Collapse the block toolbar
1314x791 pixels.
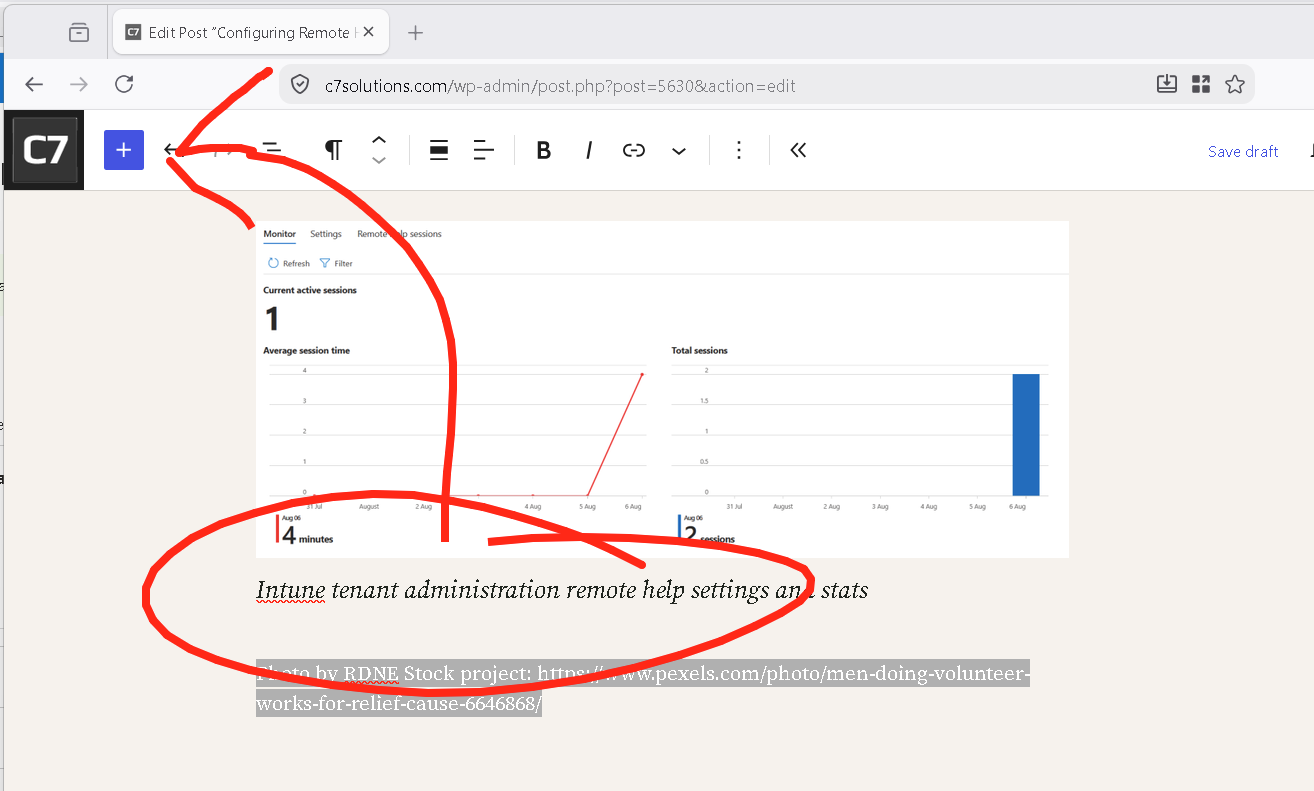tap(798, 150)
